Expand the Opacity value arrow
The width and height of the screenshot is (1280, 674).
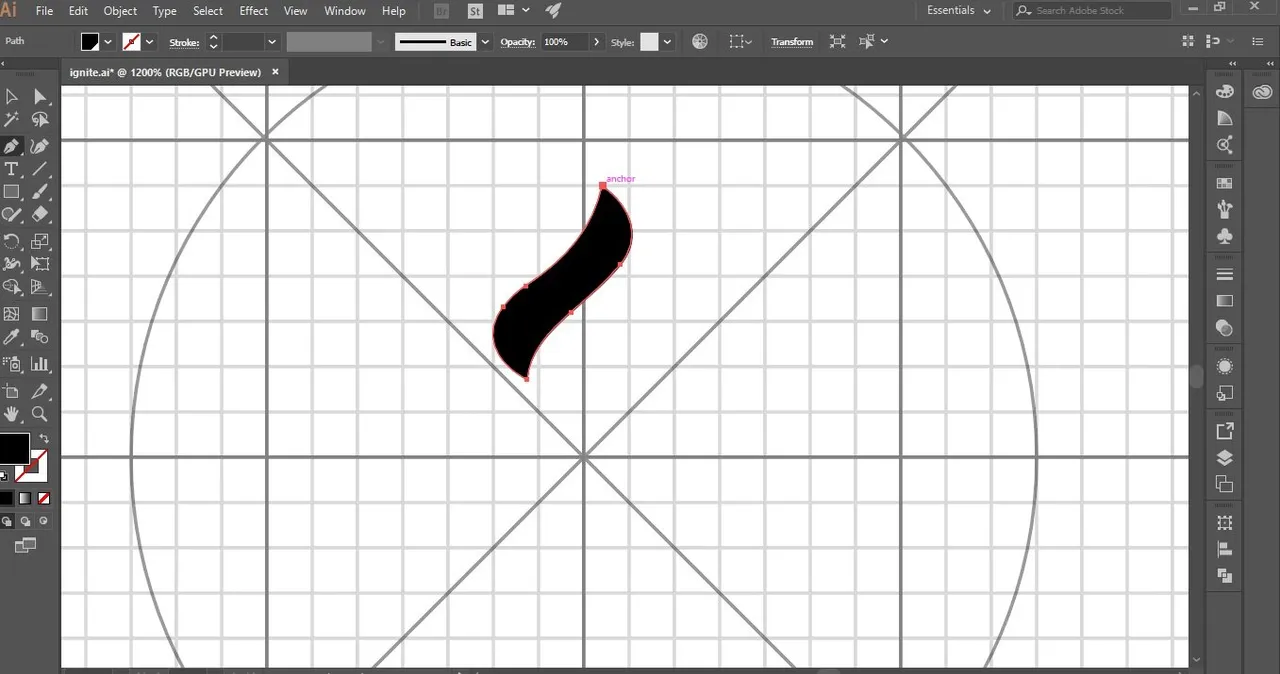[x=597, y=42]
